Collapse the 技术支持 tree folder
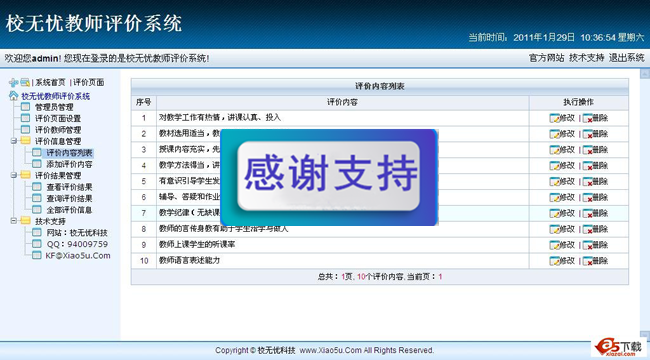The height and width of the screenshot is (360, 650). [x=14, y=221]
